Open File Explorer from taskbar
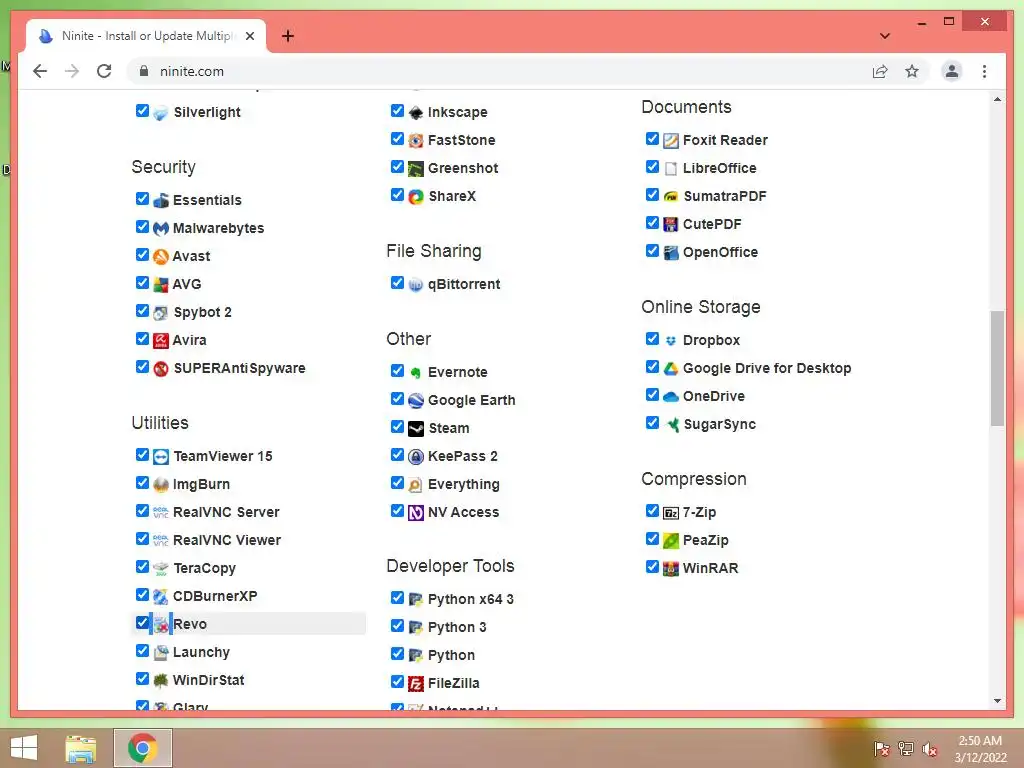 point(81,748)
